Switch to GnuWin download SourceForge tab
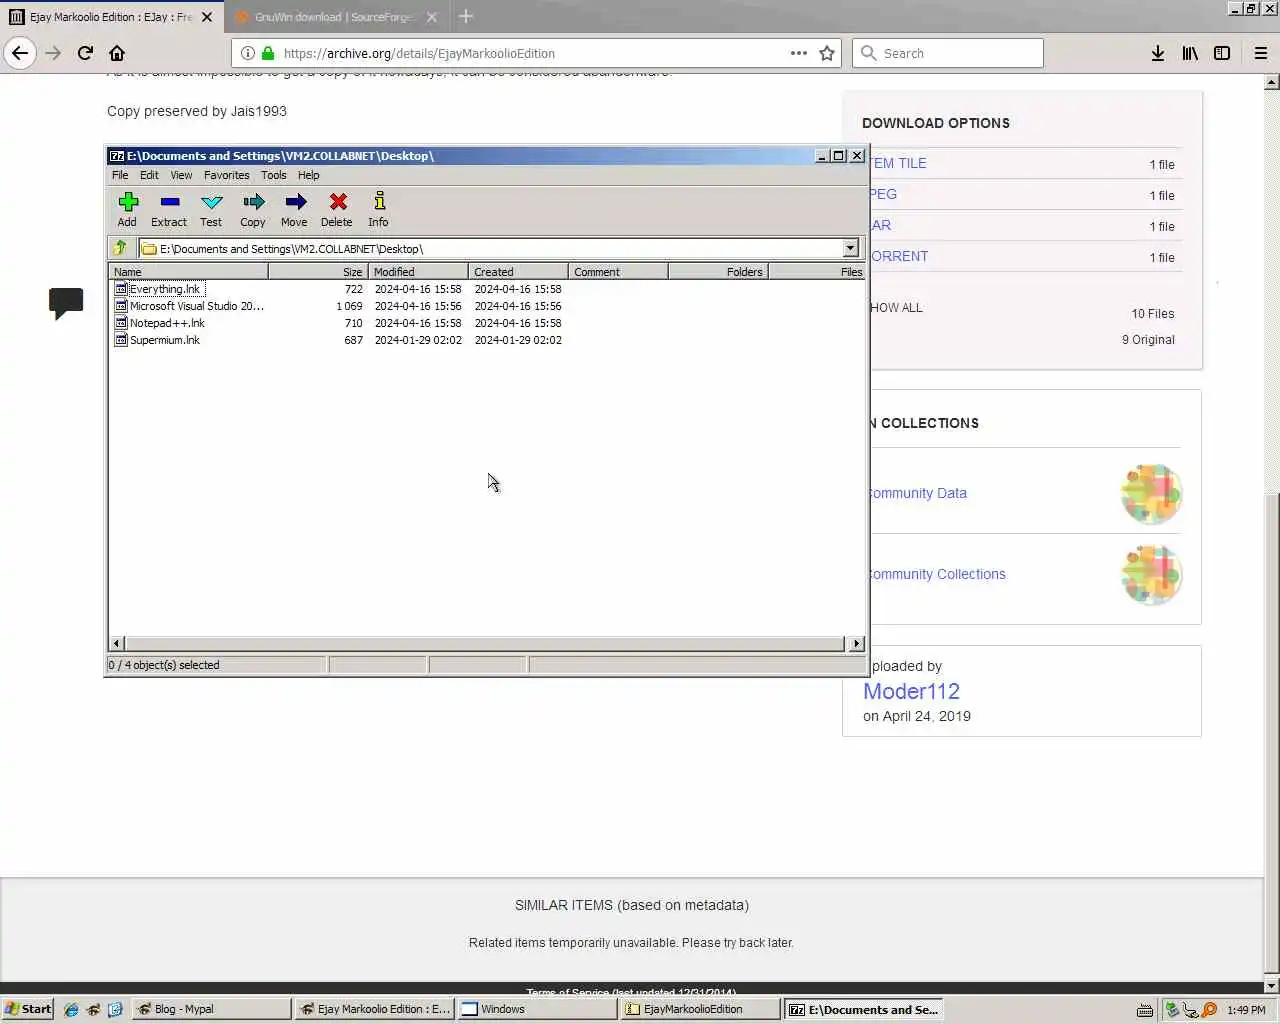The image size is (1280, 1024). pos(335,17)
